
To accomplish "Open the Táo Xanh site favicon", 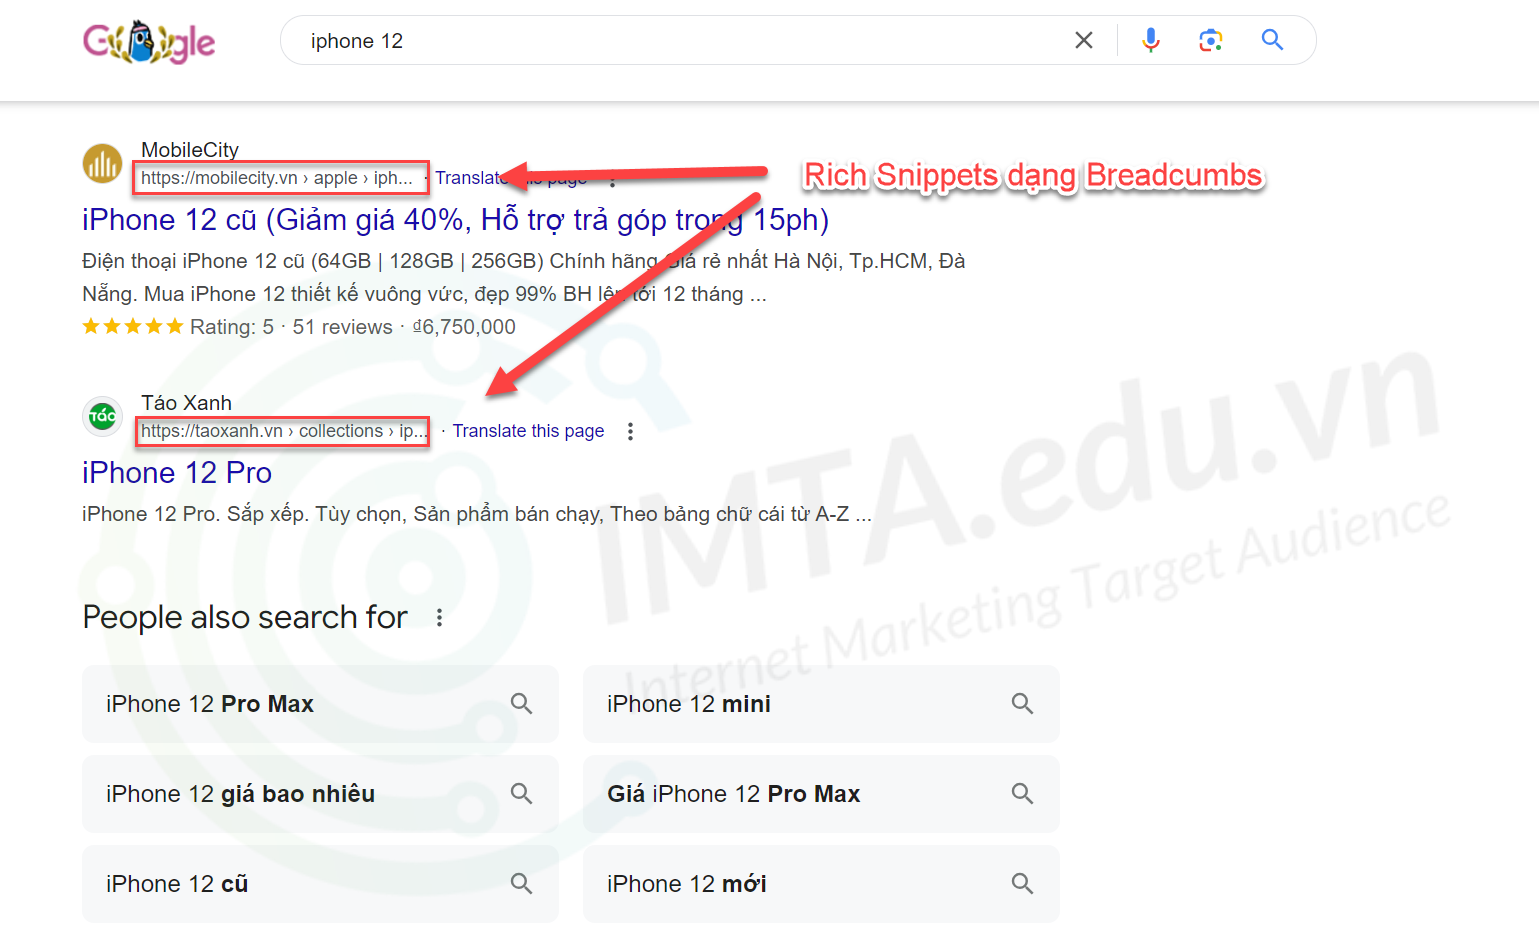I will pos(102,416).
